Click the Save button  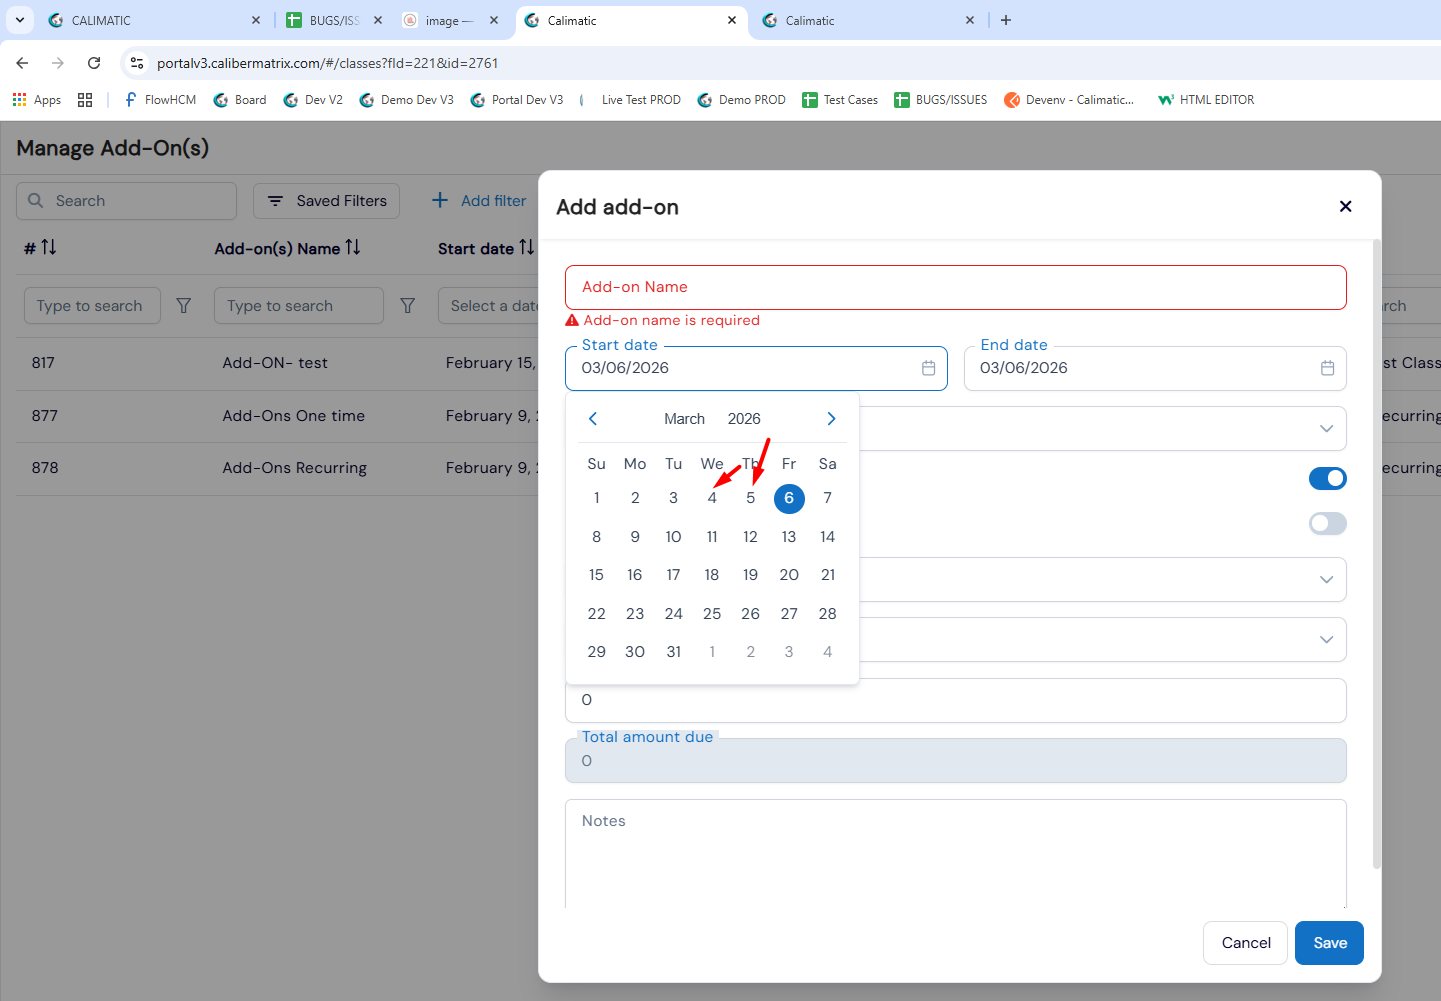point(1329,943)
